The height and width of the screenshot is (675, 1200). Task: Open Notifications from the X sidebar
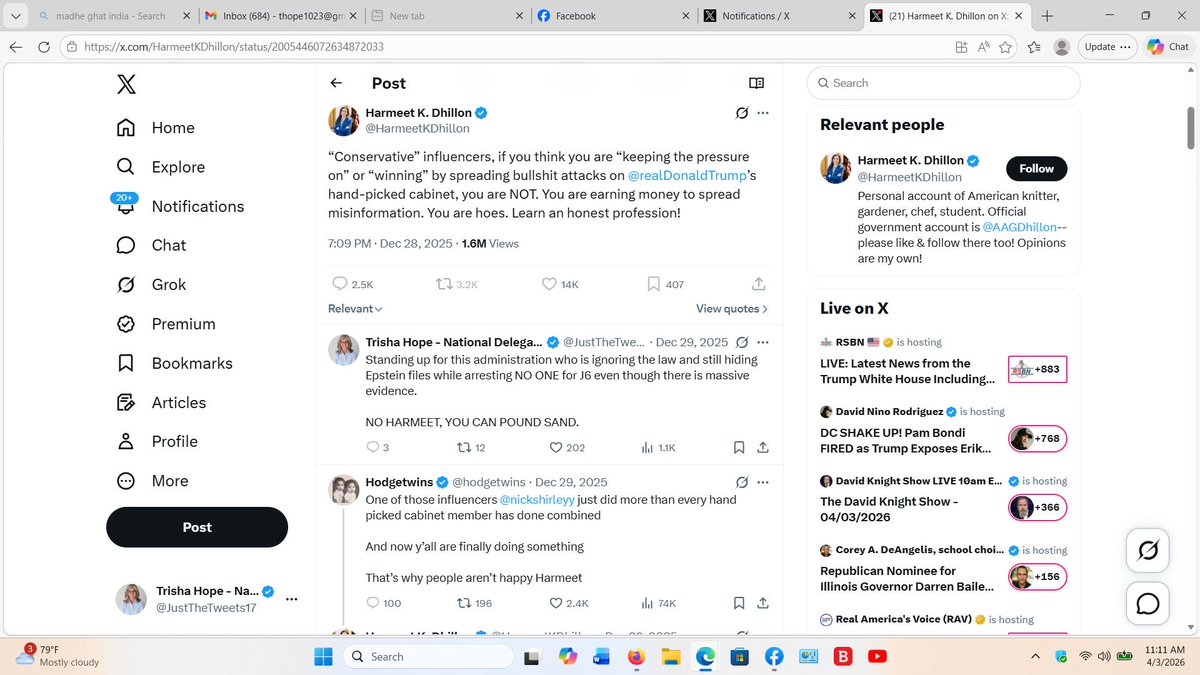(x=197, y=206)
